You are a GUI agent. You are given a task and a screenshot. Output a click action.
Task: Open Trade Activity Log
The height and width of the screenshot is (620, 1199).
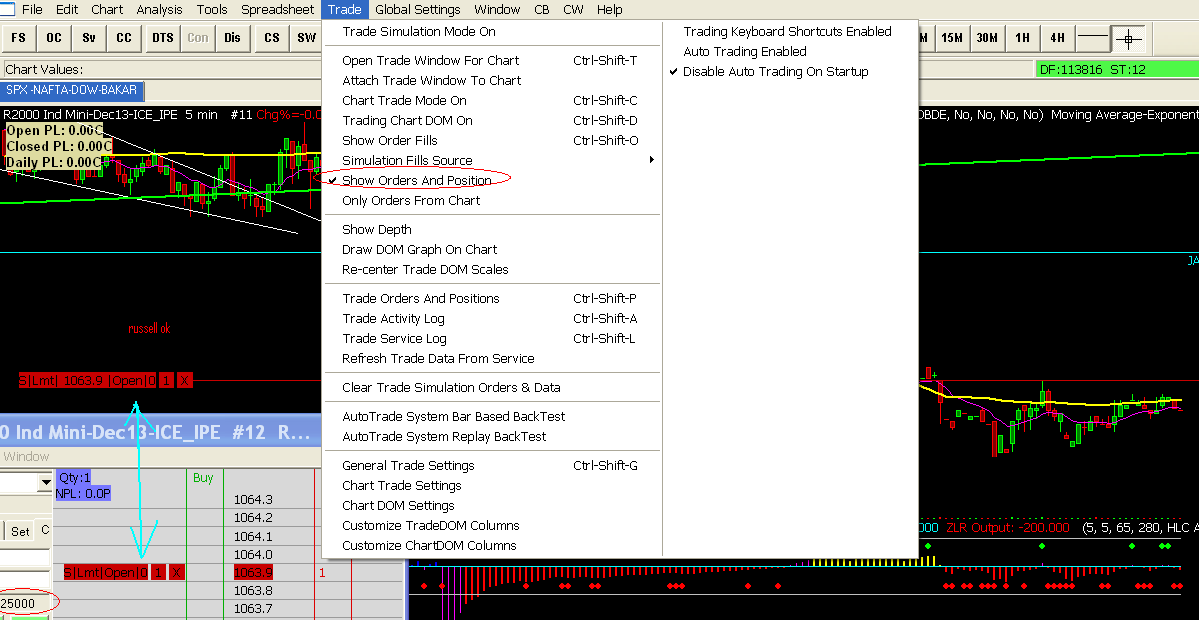[492, 318]
